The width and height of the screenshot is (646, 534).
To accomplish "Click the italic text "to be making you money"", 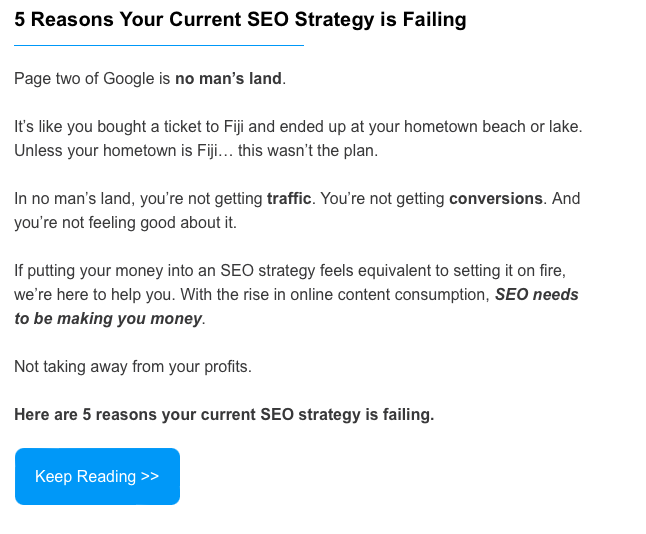I will [x=108, y=318].
